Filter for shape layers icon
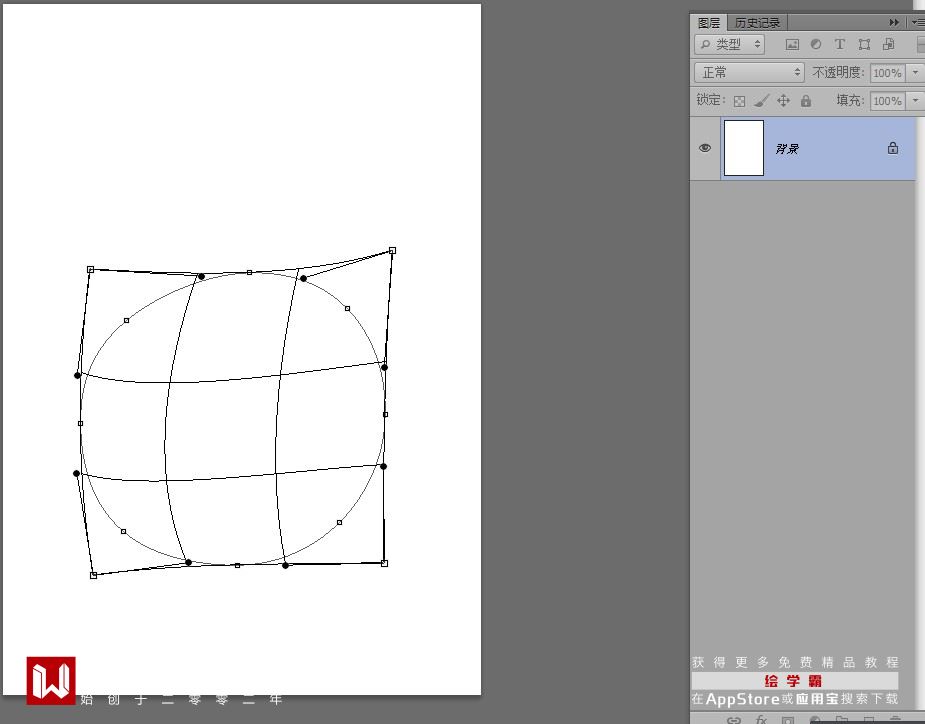The image size is (925, 724). click(x=864, y=44)
